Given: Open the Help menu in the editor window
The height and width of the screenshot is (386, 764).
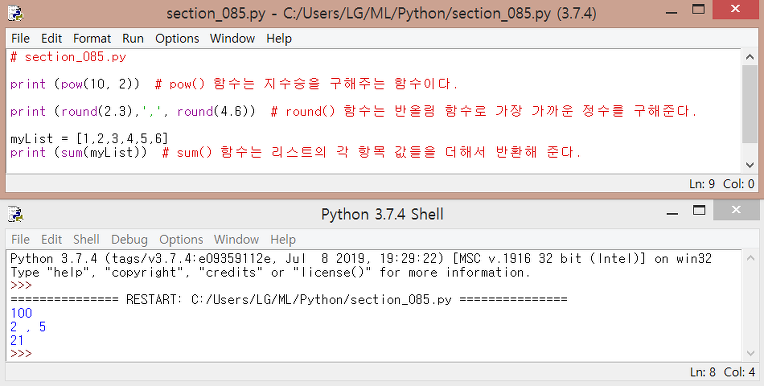Looking at the screenshot, I should 279,39.
